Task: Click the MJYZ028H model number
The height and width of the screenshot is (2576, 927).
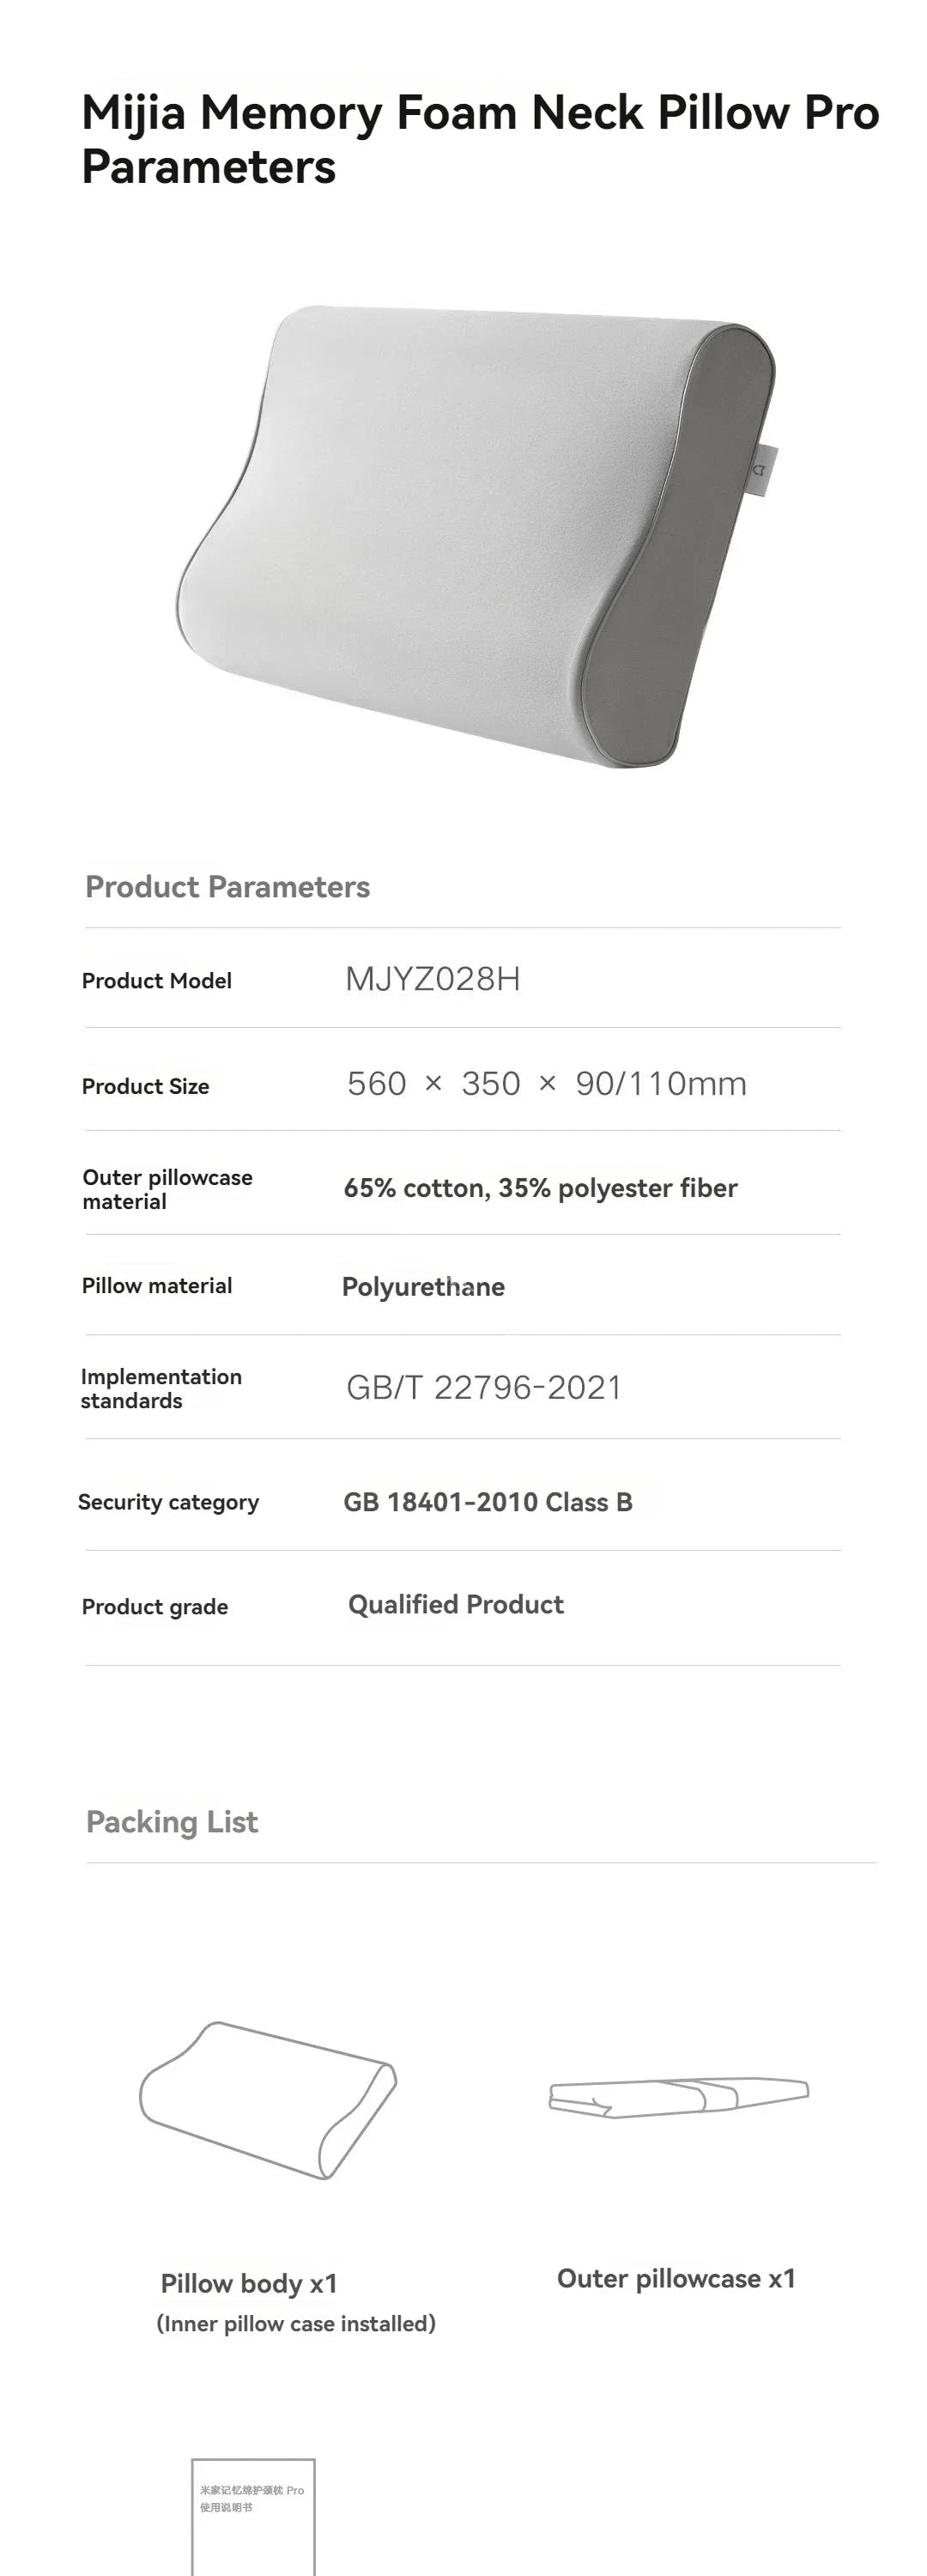Action: pyautogui.click(x=432, y=979)
